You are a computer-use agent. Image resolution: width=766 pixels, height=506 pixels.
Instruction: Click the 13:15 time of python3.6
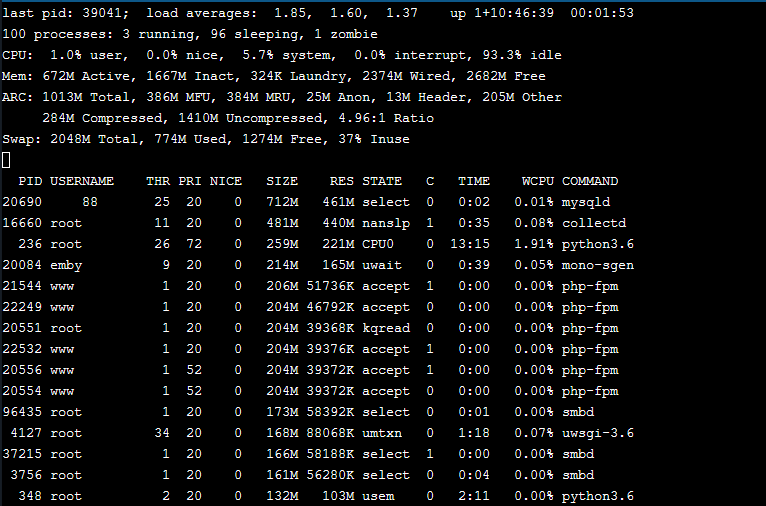[x=470, y=244]
